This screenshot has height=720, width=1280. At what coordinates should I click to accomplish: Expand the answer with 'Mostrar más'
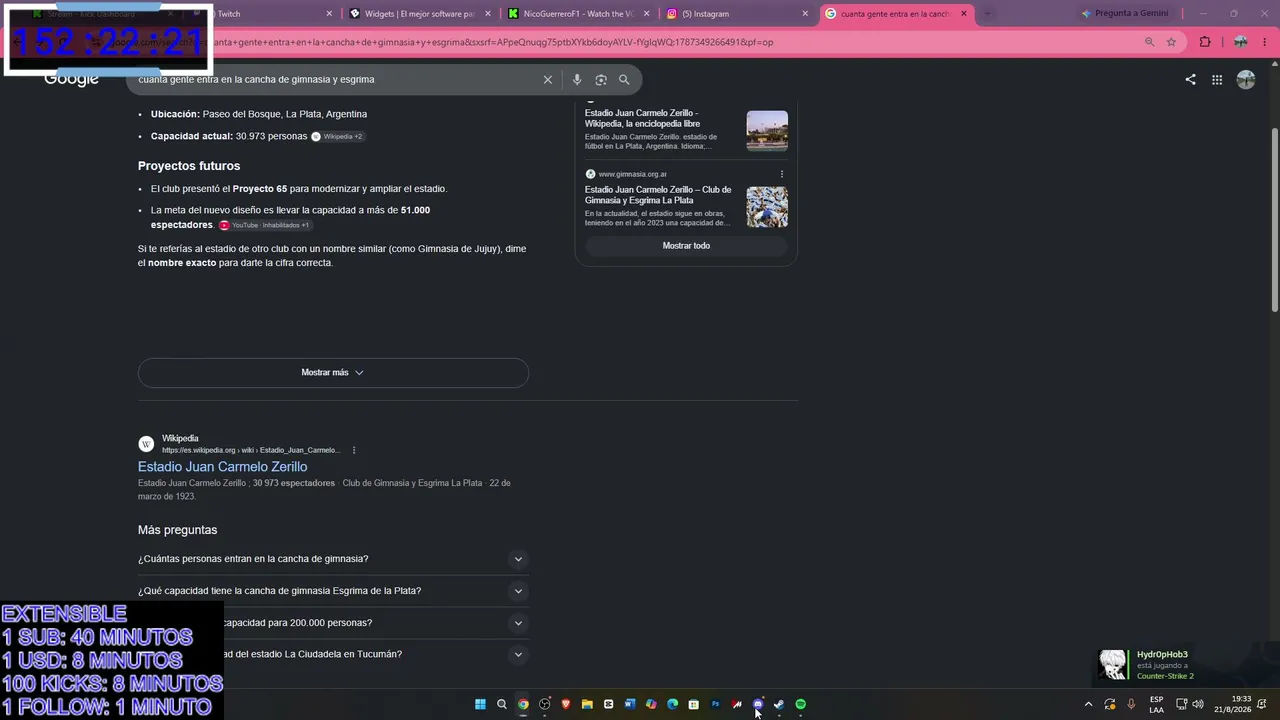click(x=333, y=373)
